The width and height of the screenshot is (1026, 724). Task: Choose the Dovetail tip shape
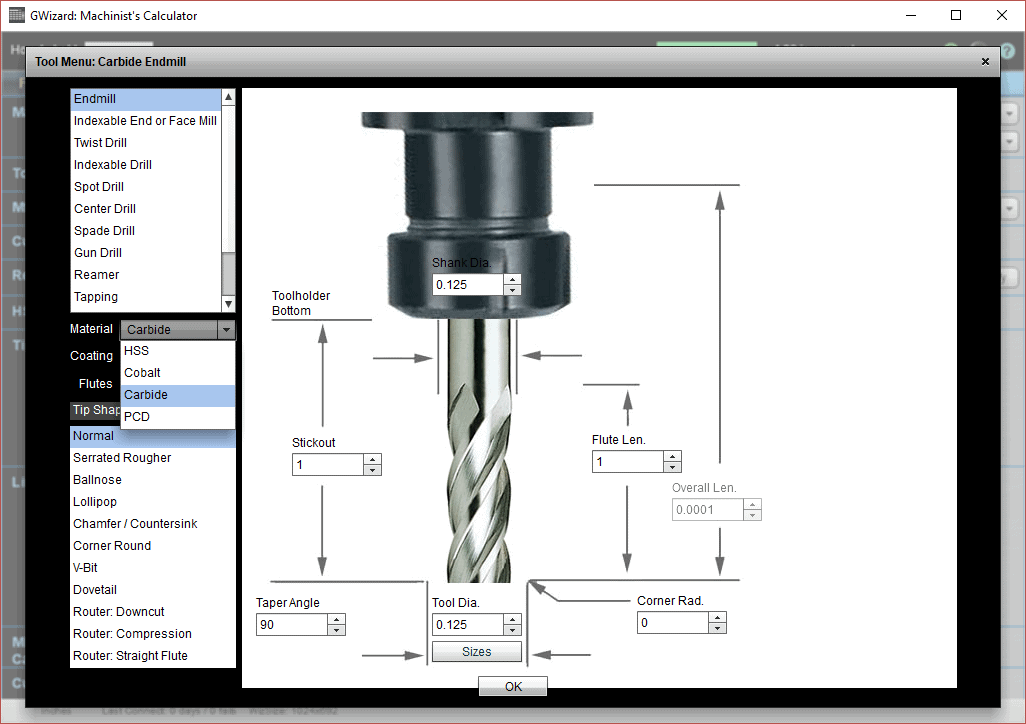point(94,589)
